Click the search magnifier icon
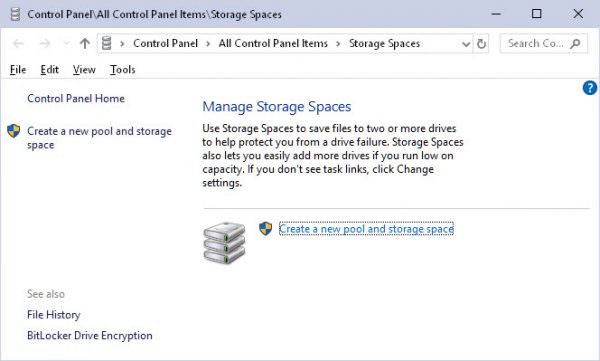 coord(575,44)
